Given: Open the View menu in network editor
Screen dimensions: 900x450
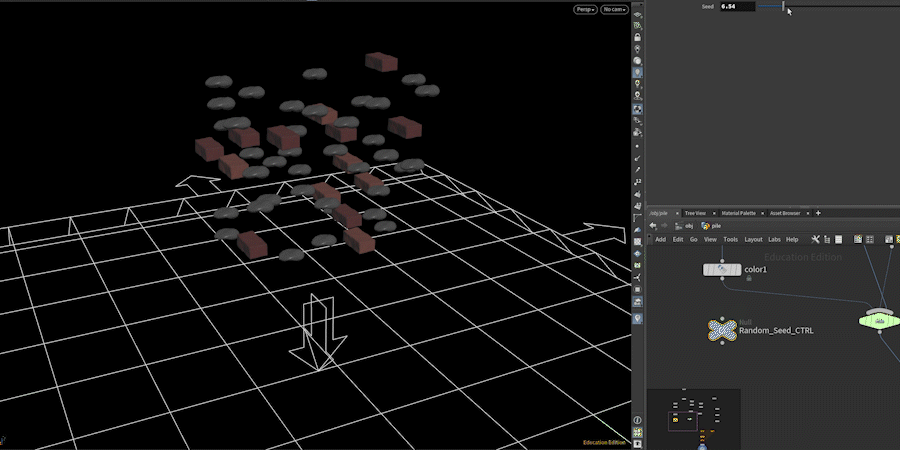Looking at the screenshot, I should coord(710,239).
